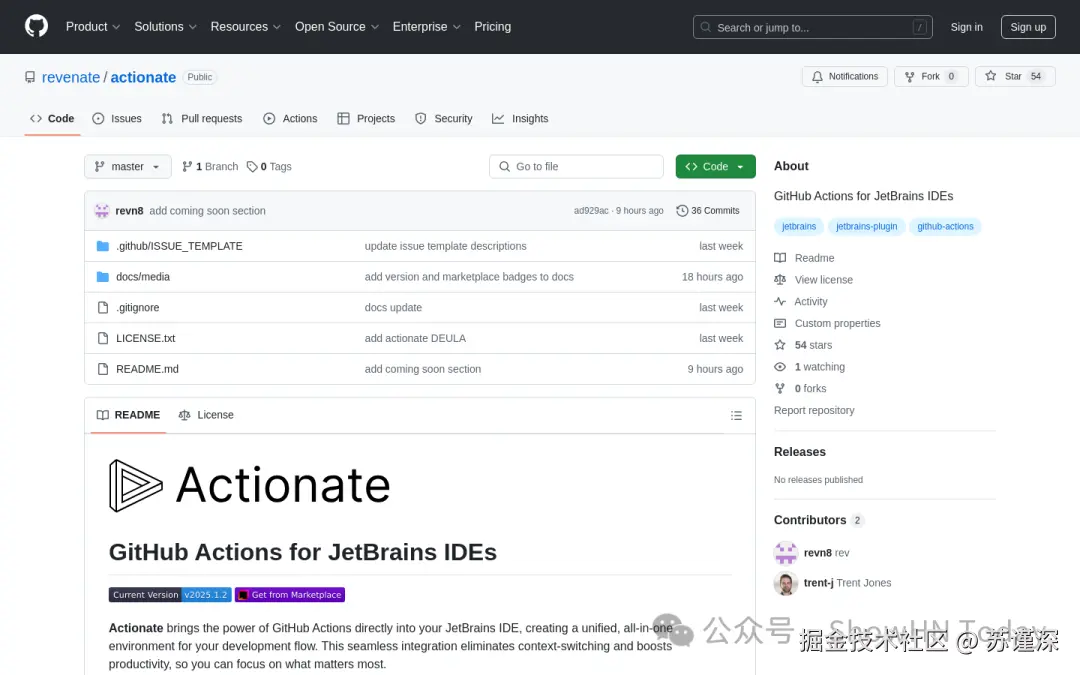Click the bell icon in Notifications
The width and height of the screenshot is (1080, 675).
[x=817, y=76]
